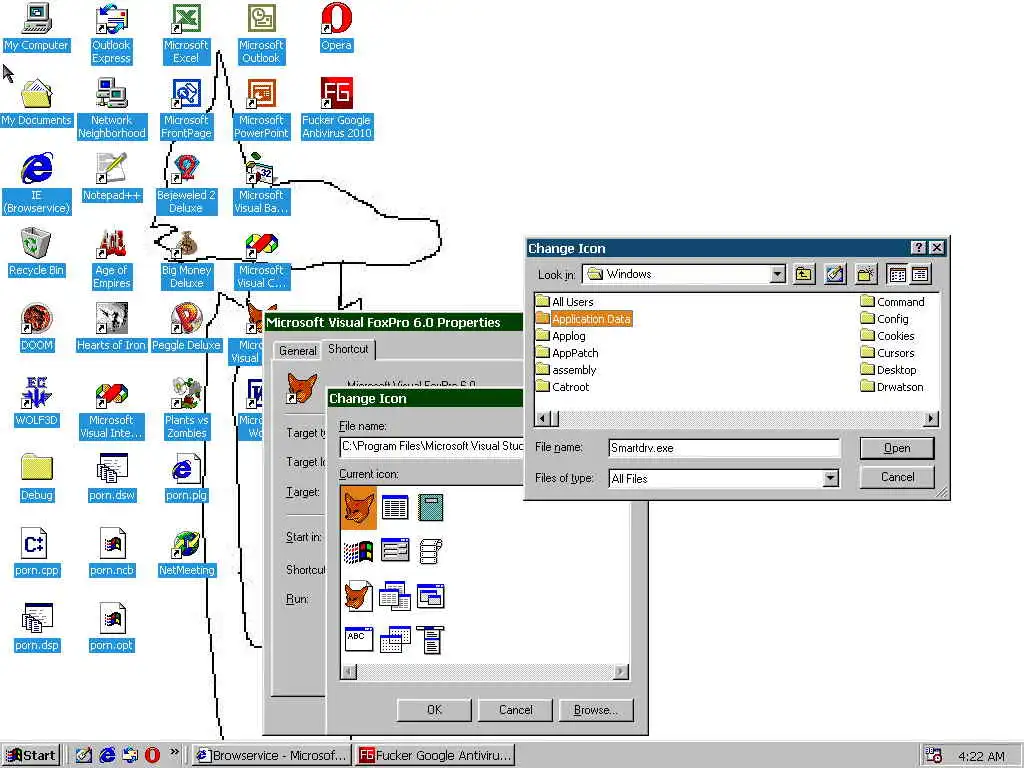1024x768 pixels.
Task: Select the Hearts of Iron shortcut
Action: pyautogui.click(x=111, y=328)
